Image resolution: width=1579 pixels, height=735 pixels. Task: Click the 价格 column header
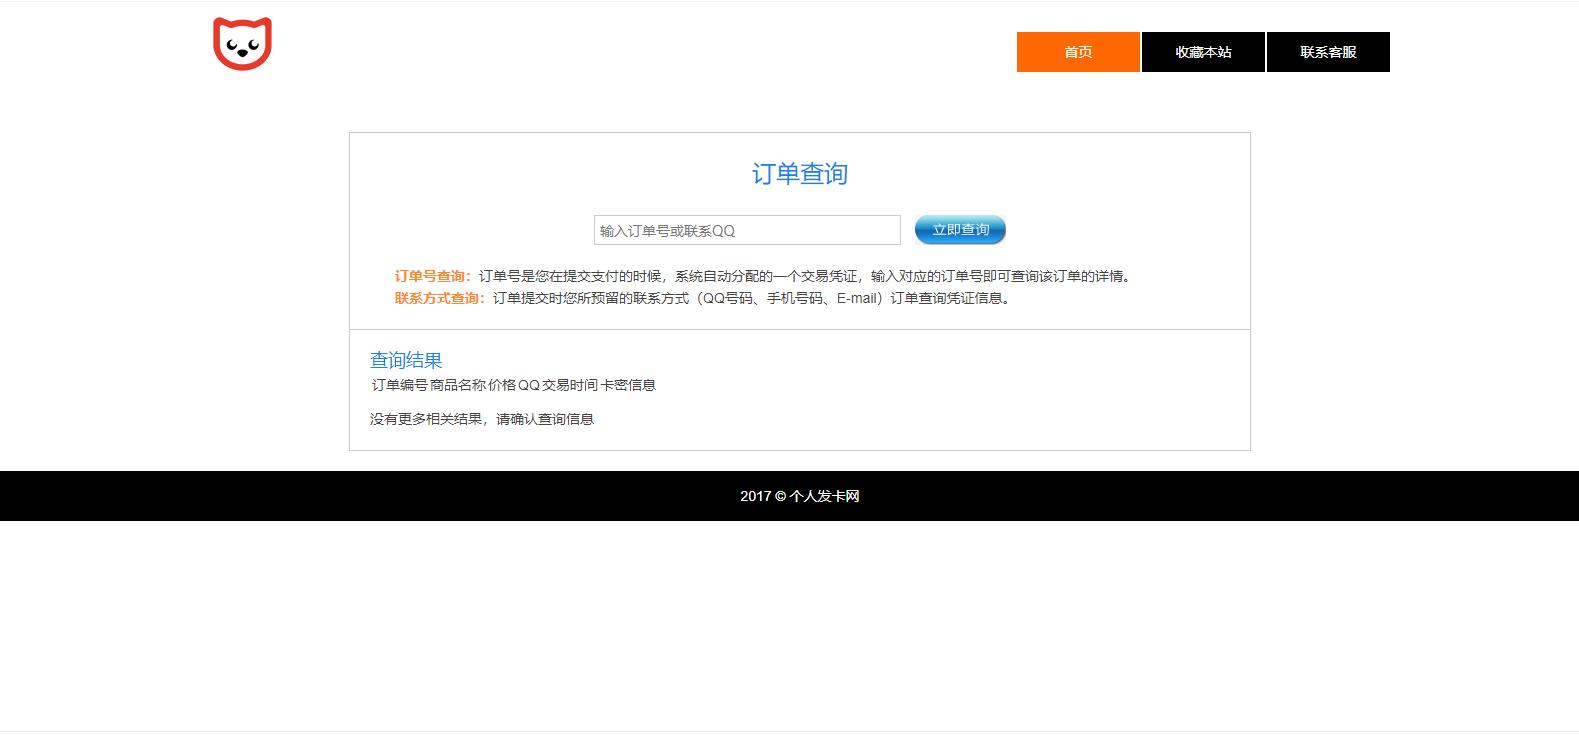[x=501, y=385]
